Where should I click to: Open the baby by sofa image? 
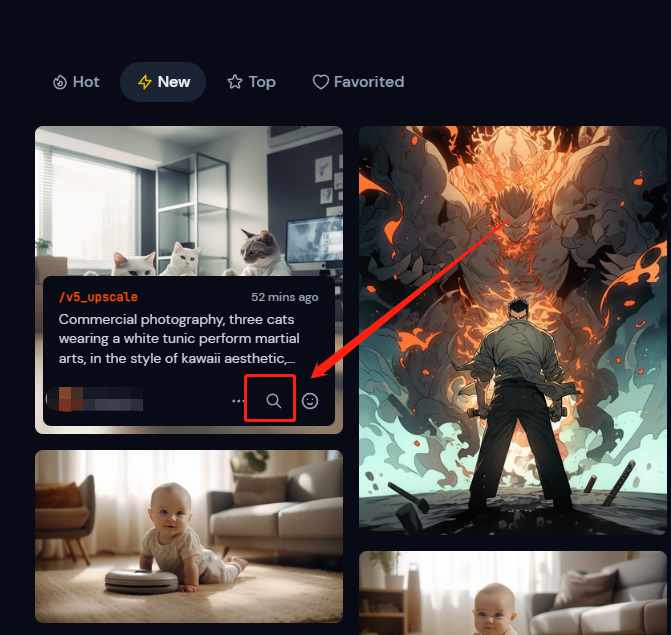(x=513, y=593)
